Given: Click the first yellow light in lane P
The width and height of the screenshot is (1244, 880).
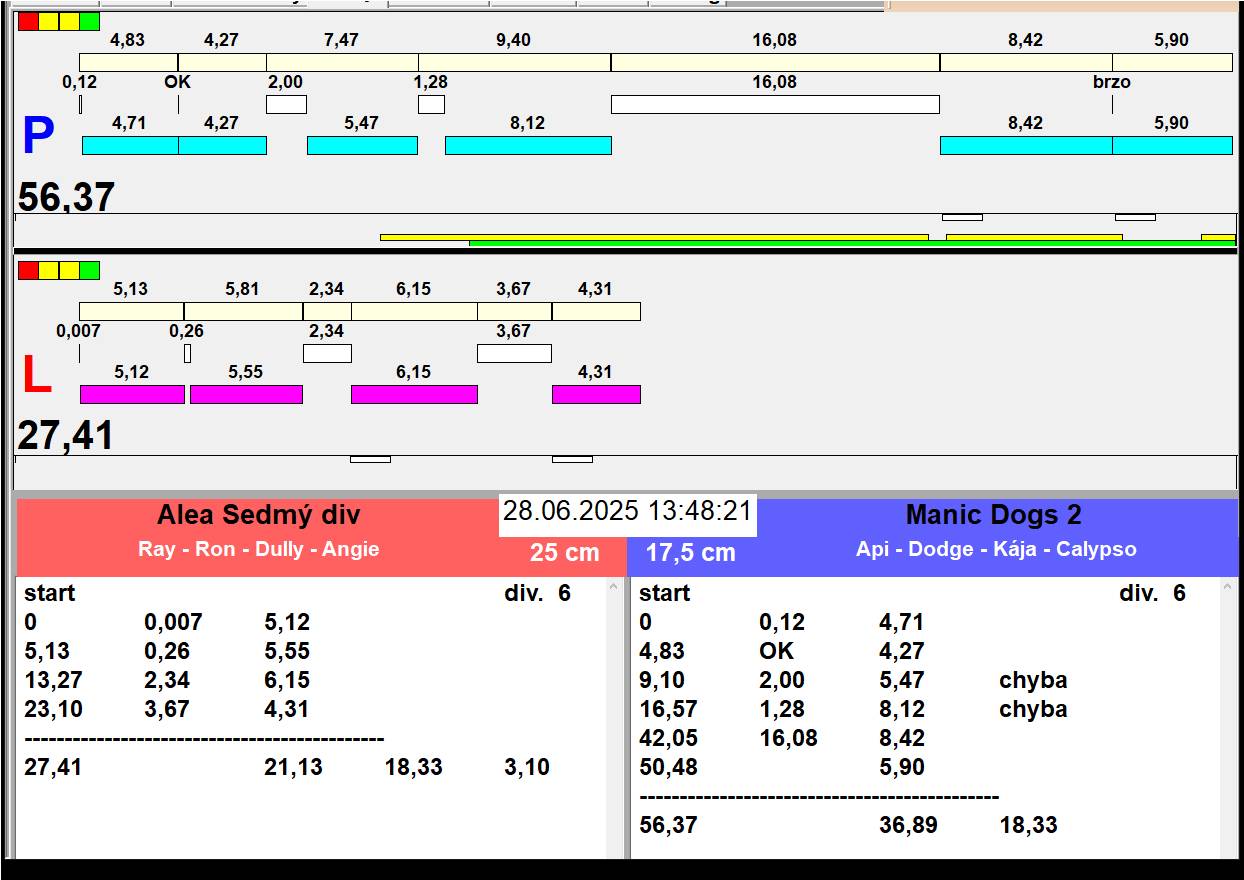Looking at the screenshot, I should pyautogui.click(x=49, y=21).
